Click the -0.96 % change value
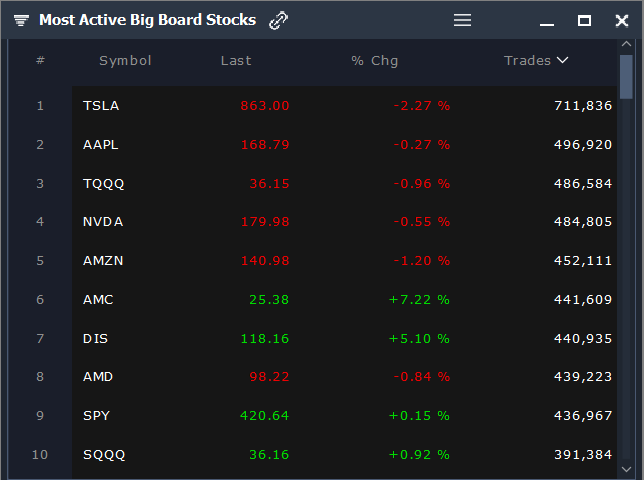Image resolution: width=644 pixels, height=480 pixels. point(421,184)
